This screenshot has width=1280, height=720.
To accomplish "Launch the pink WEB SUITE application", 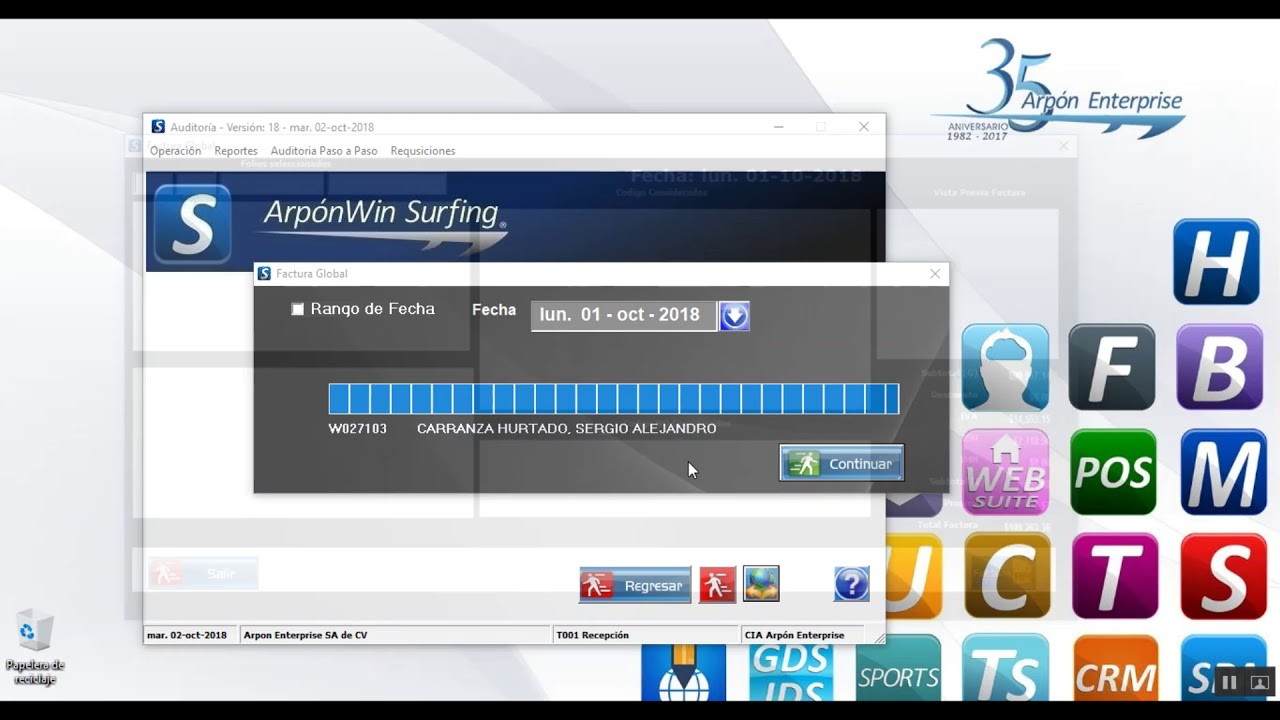I will (x=1005, y=472).
